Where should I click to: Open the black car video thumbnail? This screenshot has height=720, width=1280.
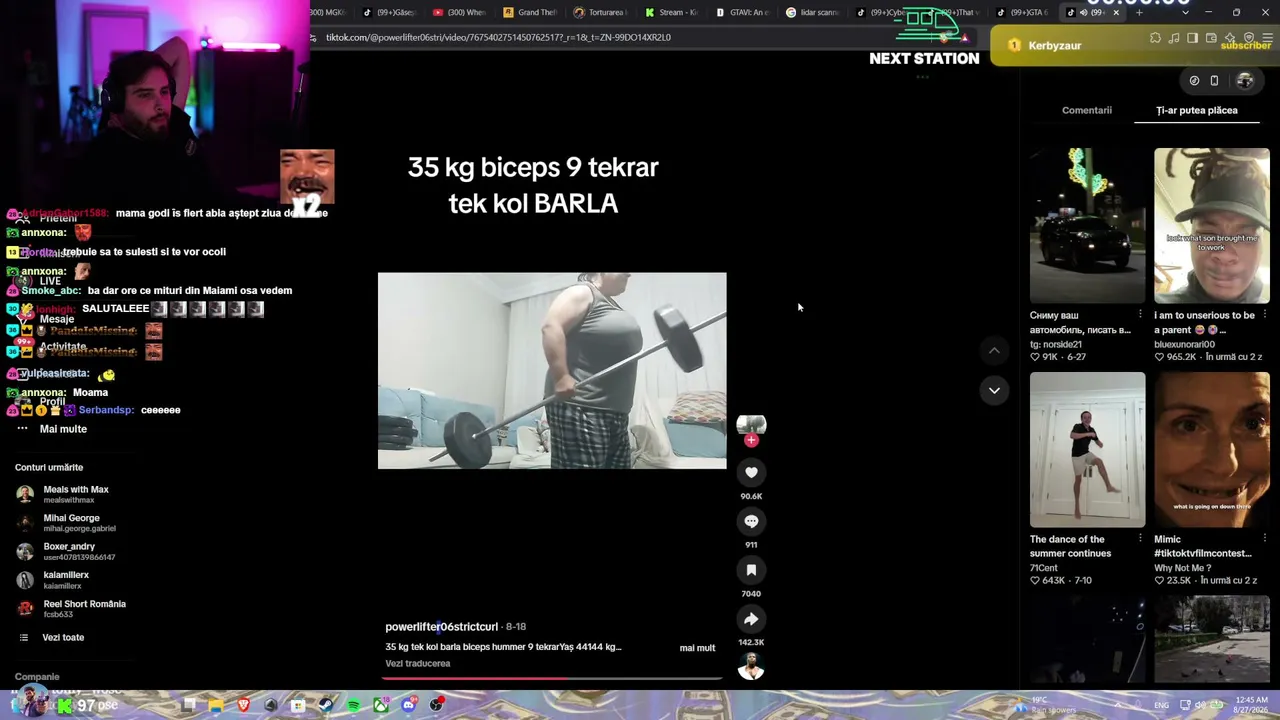(1087, 226)
